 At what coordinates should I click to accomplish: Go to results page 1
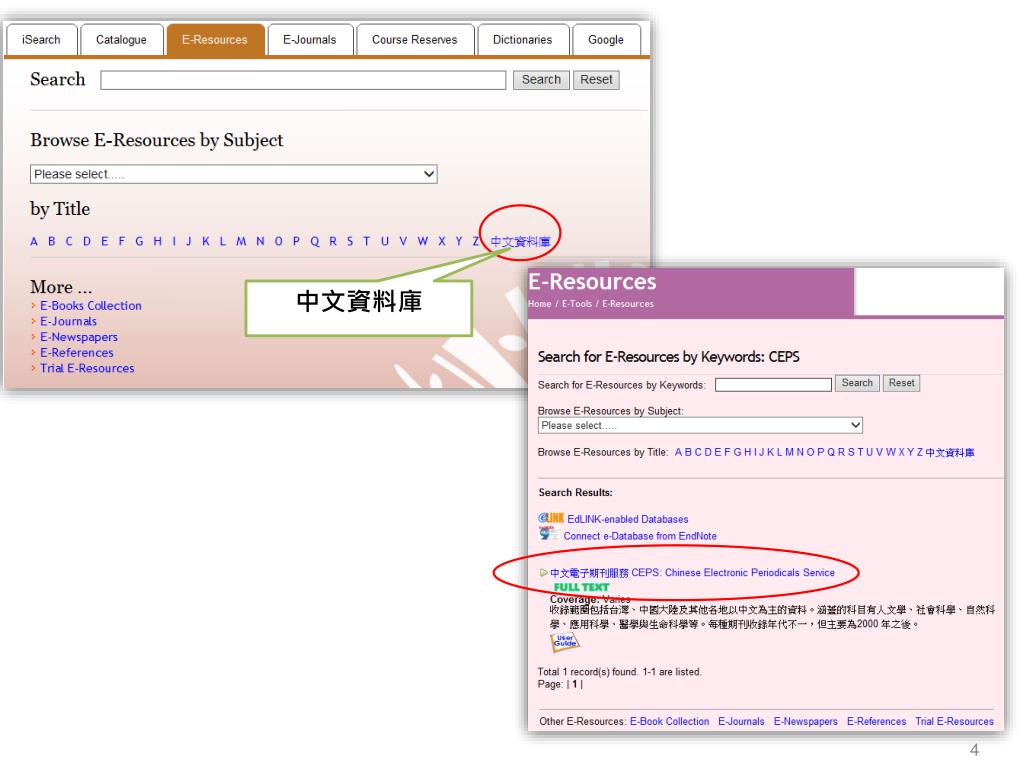[x=575, y=684]
